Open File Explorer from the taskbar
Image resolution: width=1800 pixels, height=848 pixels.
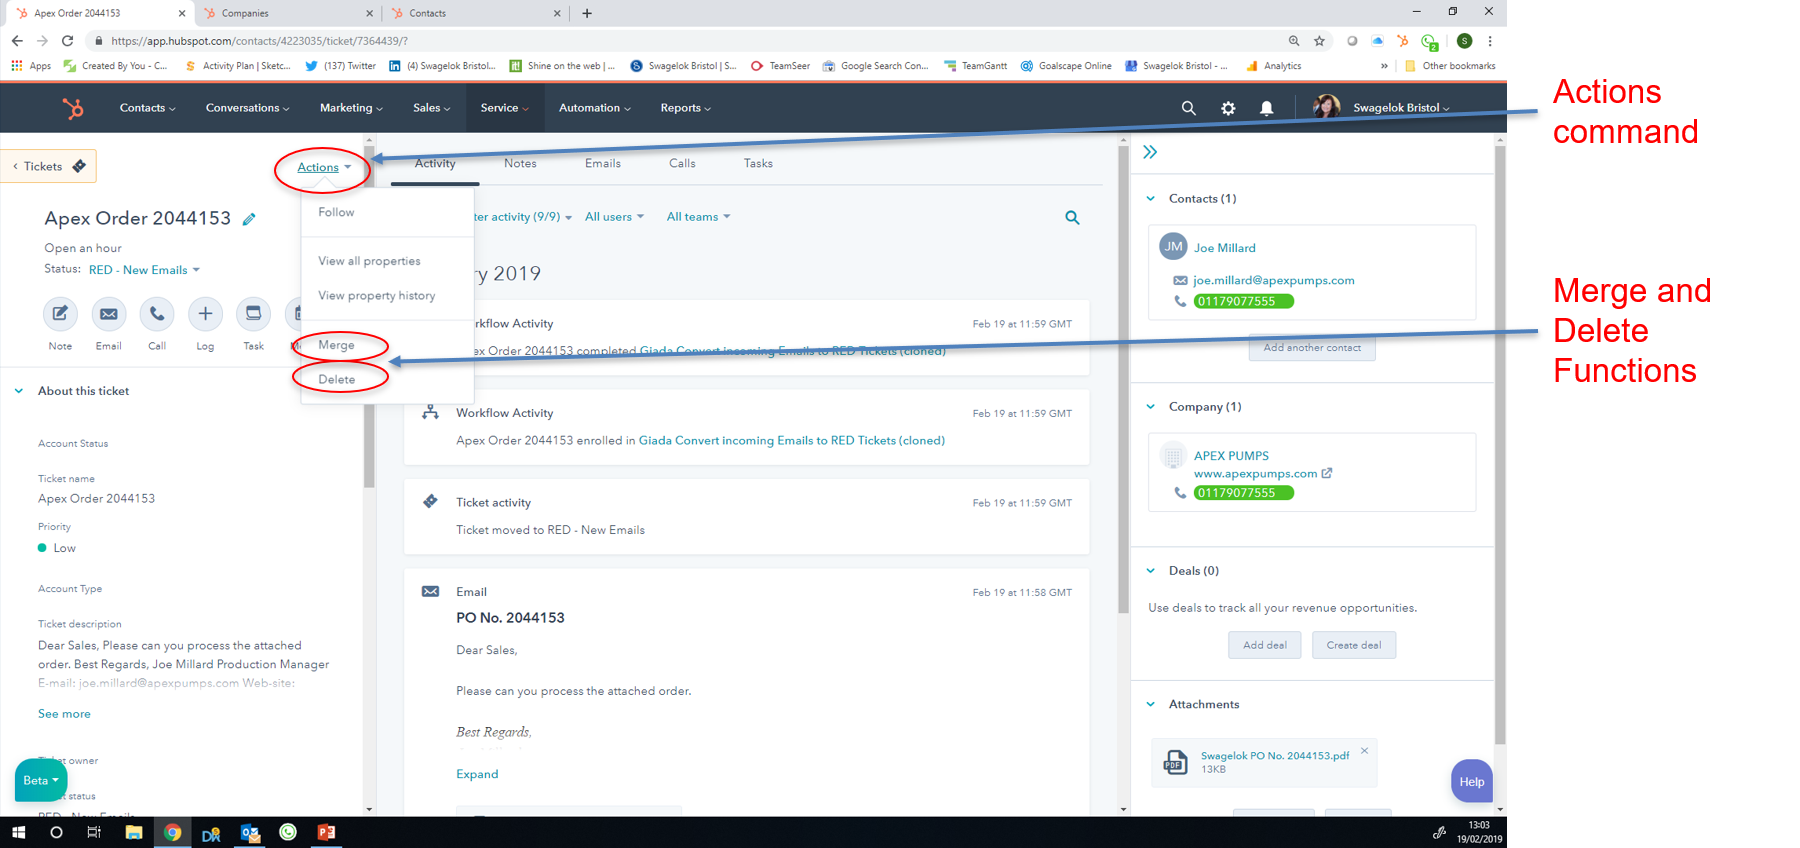click(133, 832)
